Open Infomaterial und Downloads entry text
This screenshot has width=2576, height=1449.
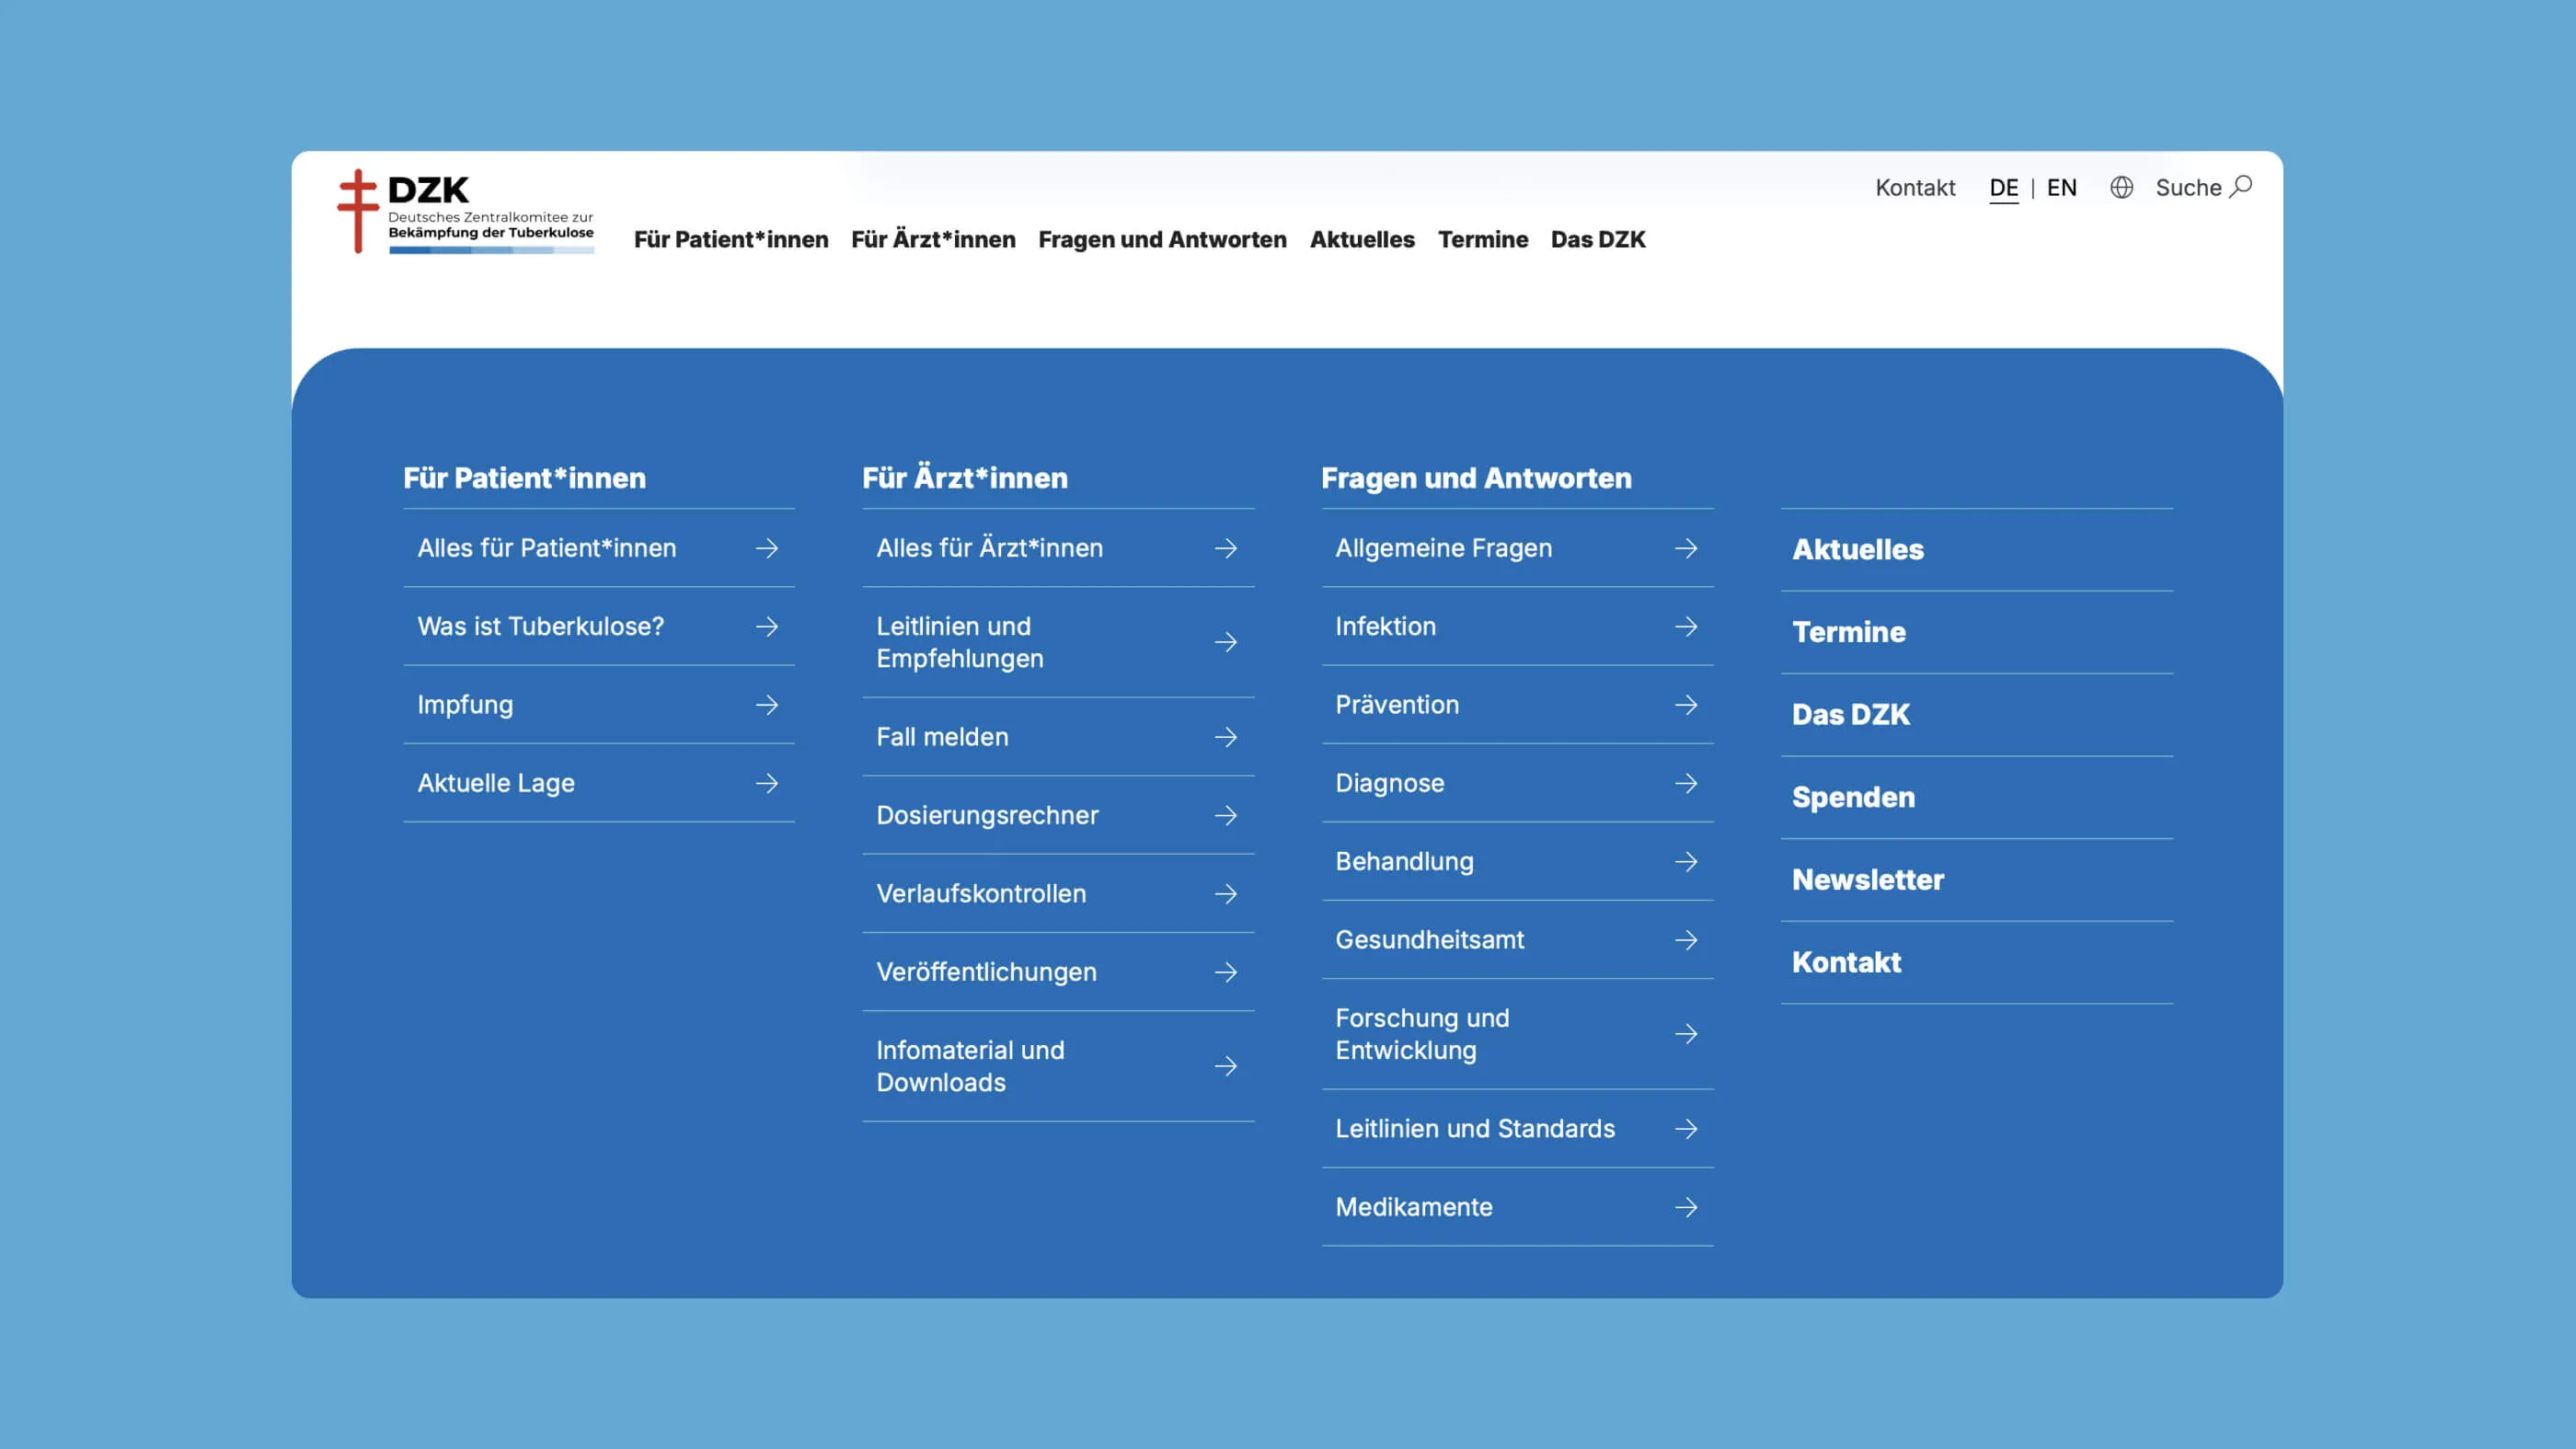970,1066
